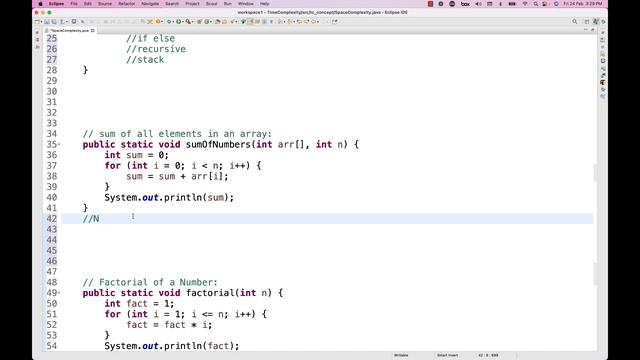Open the Search menu
The width and height of the screenshot is (640, 360).
pos(172,4)
